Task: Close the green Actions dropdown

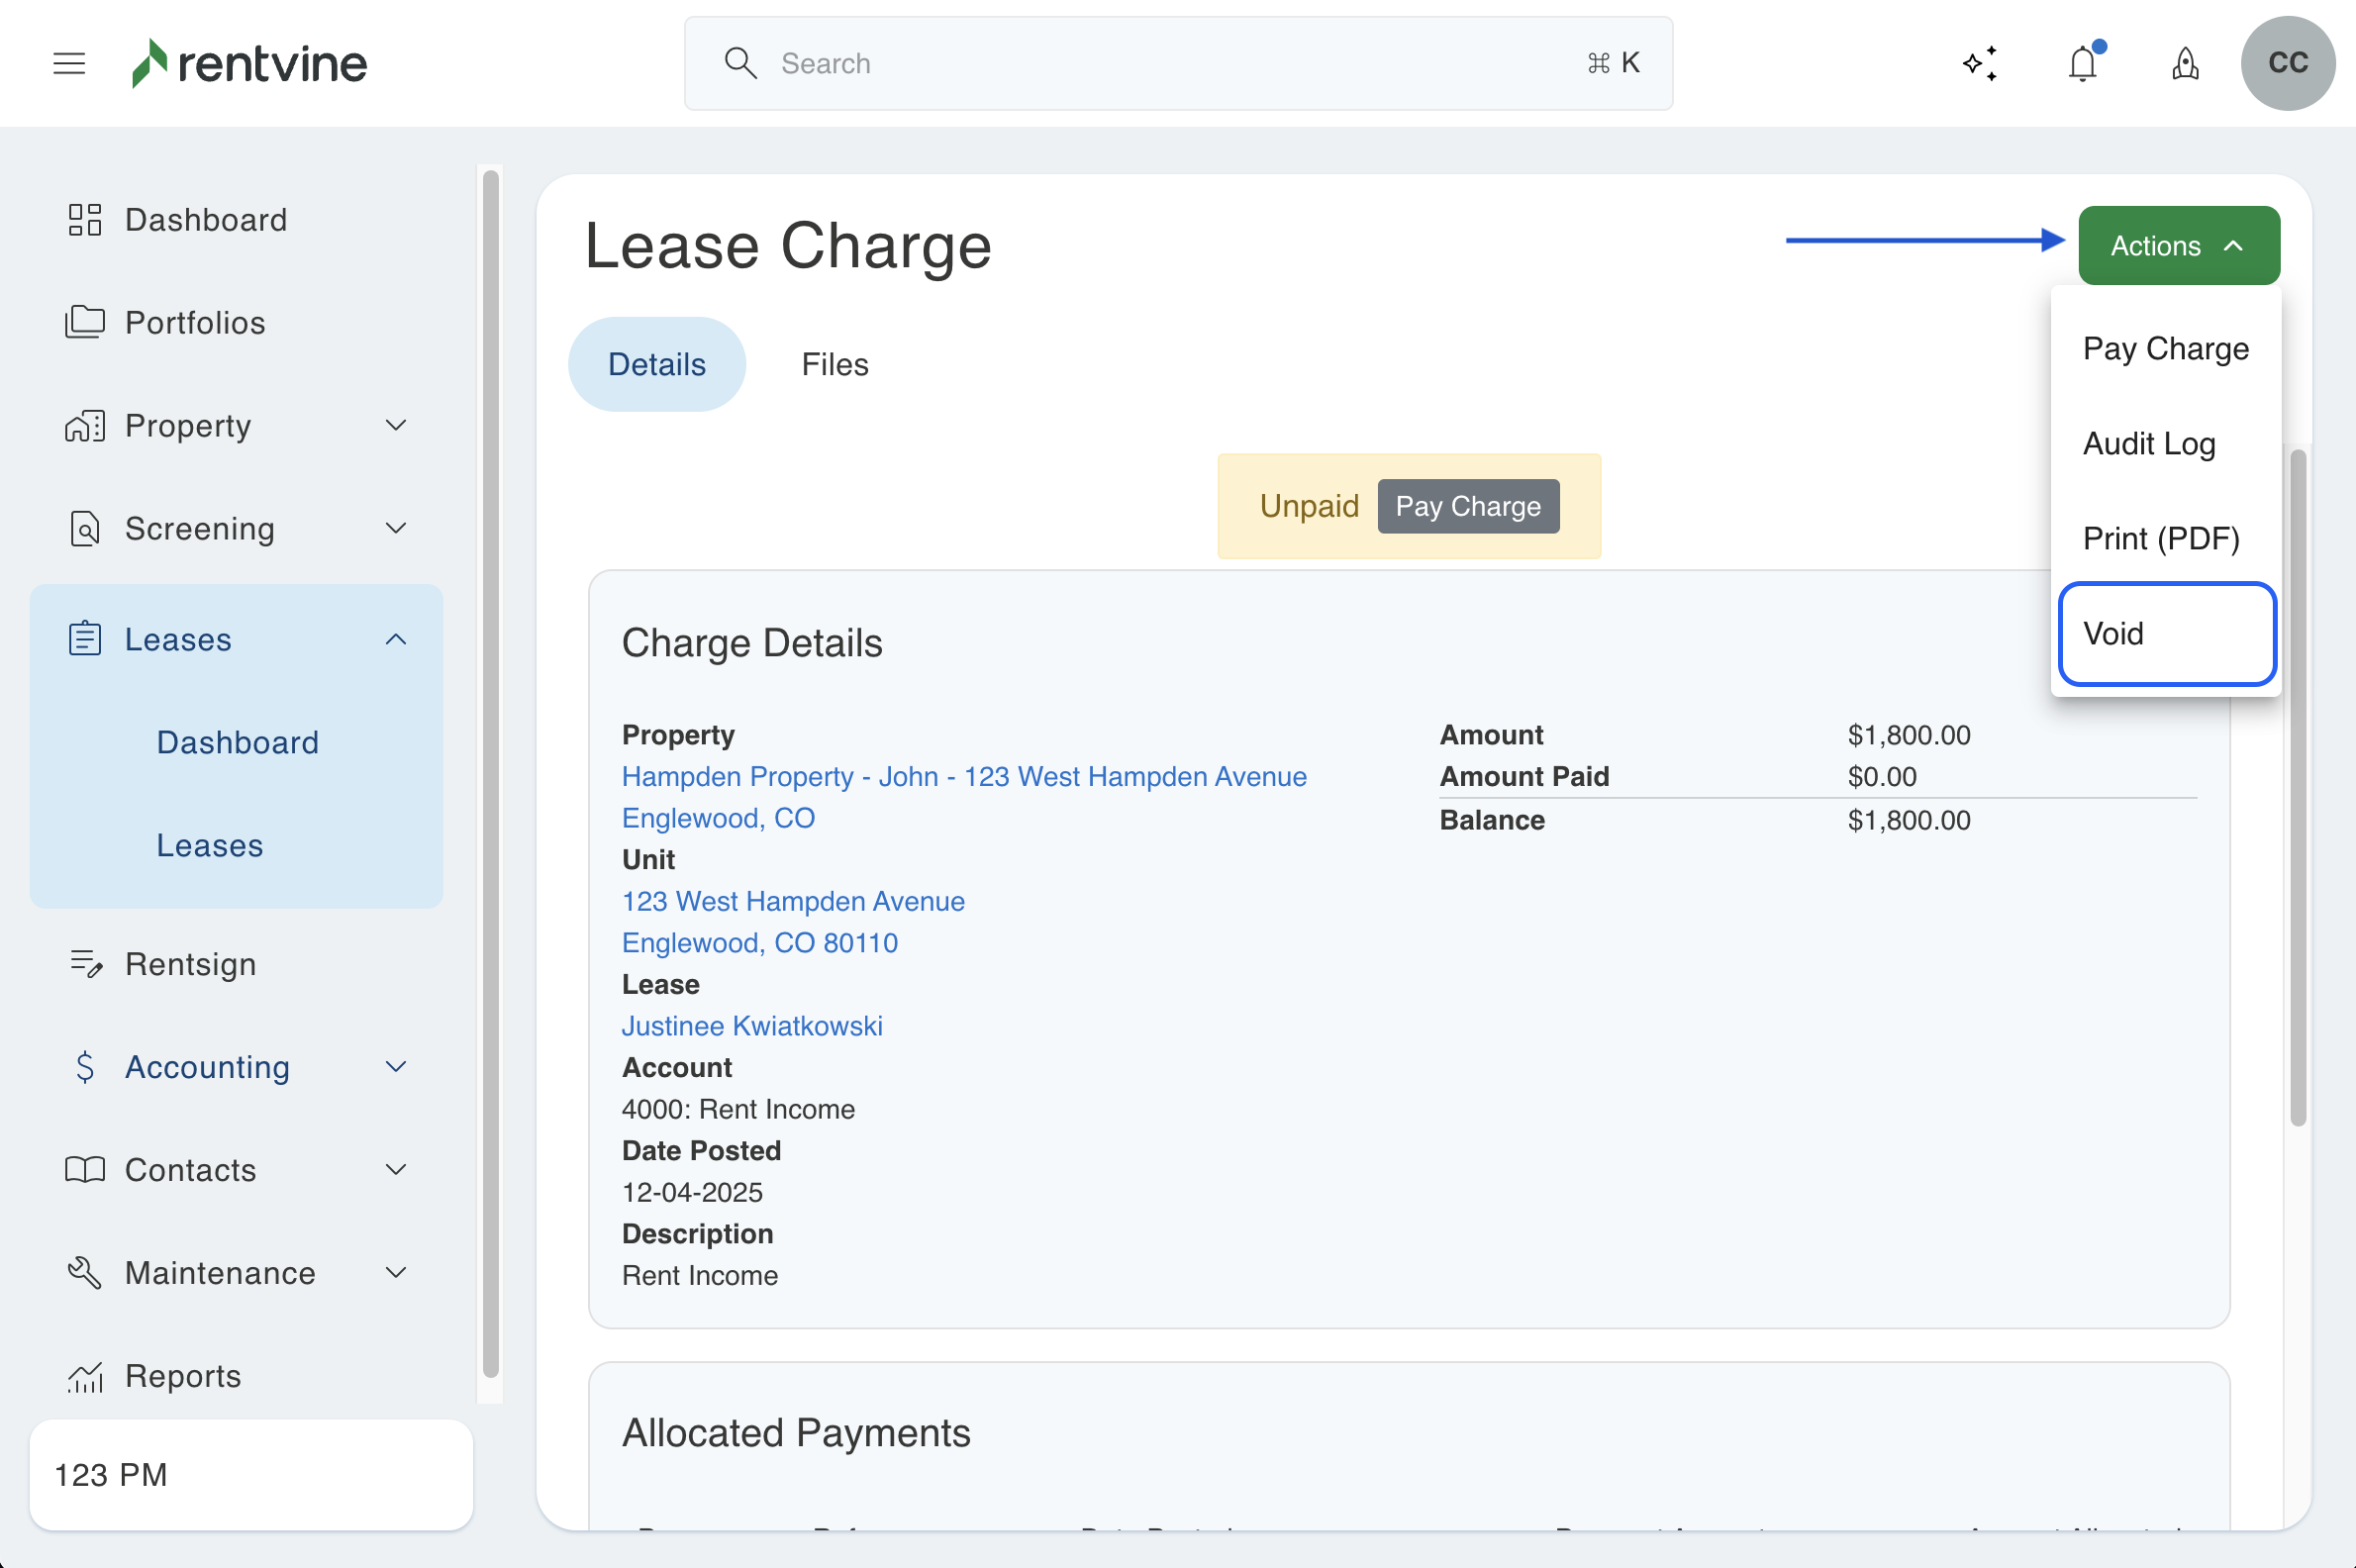Action: (x=2178, y=246)
